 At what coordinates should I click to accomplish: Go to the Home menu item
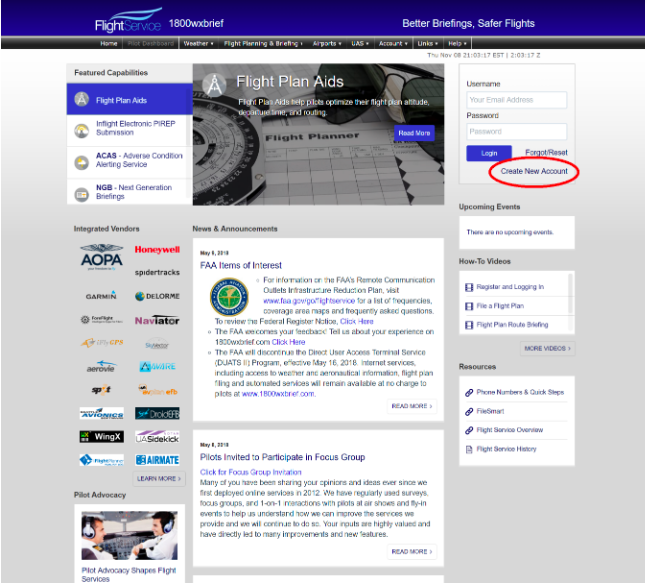109,43
